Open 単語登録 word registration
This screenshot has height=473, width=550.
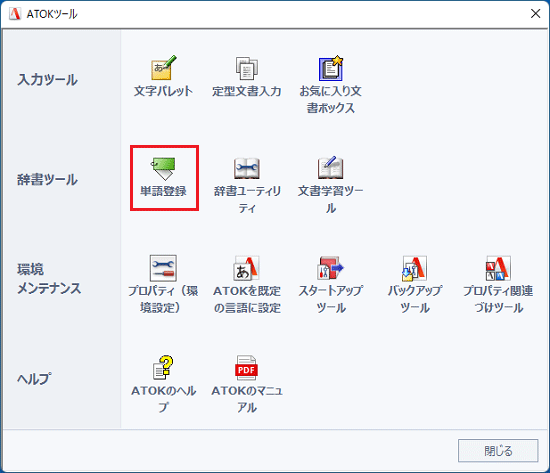[164, 177]
